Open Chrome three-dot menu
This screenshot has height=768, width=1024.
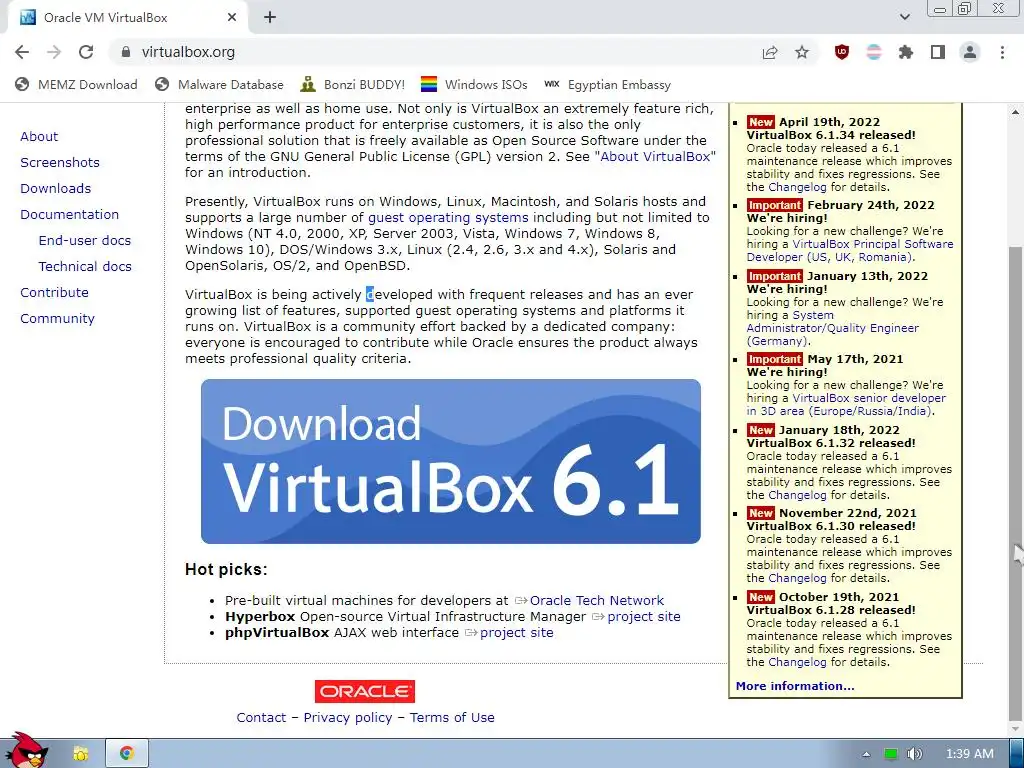coord(1002,52)
